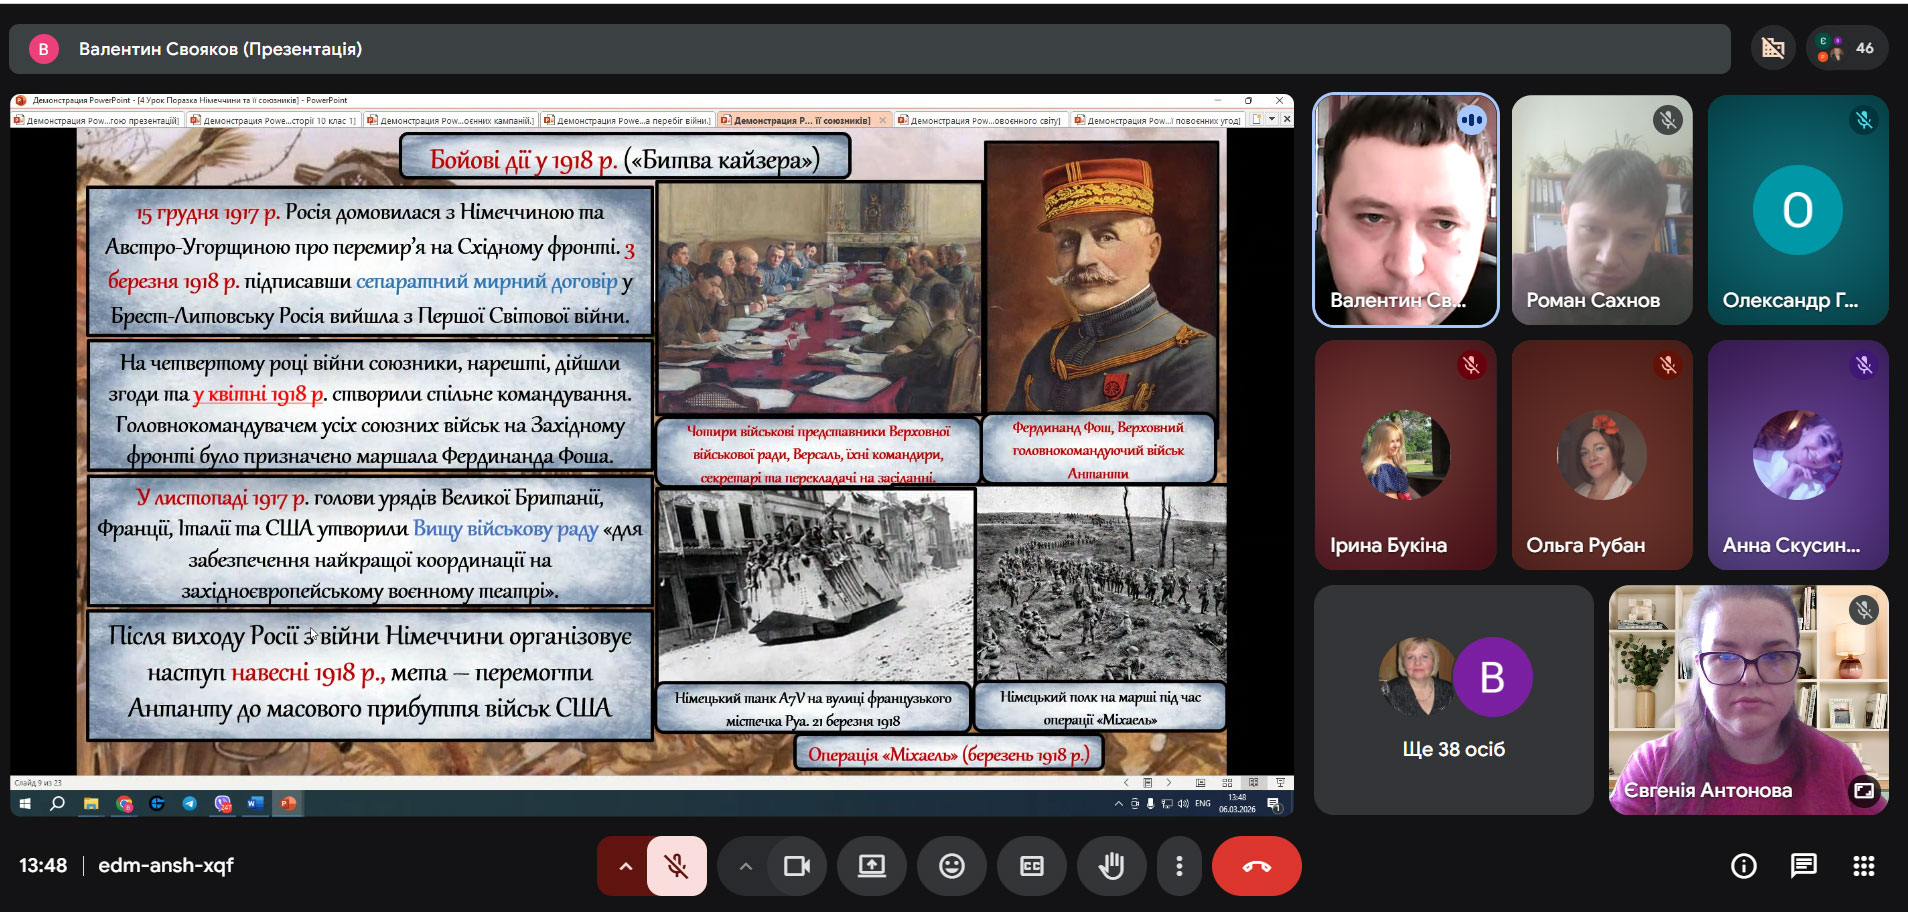
Task: Open the three-dot more options menu
Action: [x=1179, y=866]
